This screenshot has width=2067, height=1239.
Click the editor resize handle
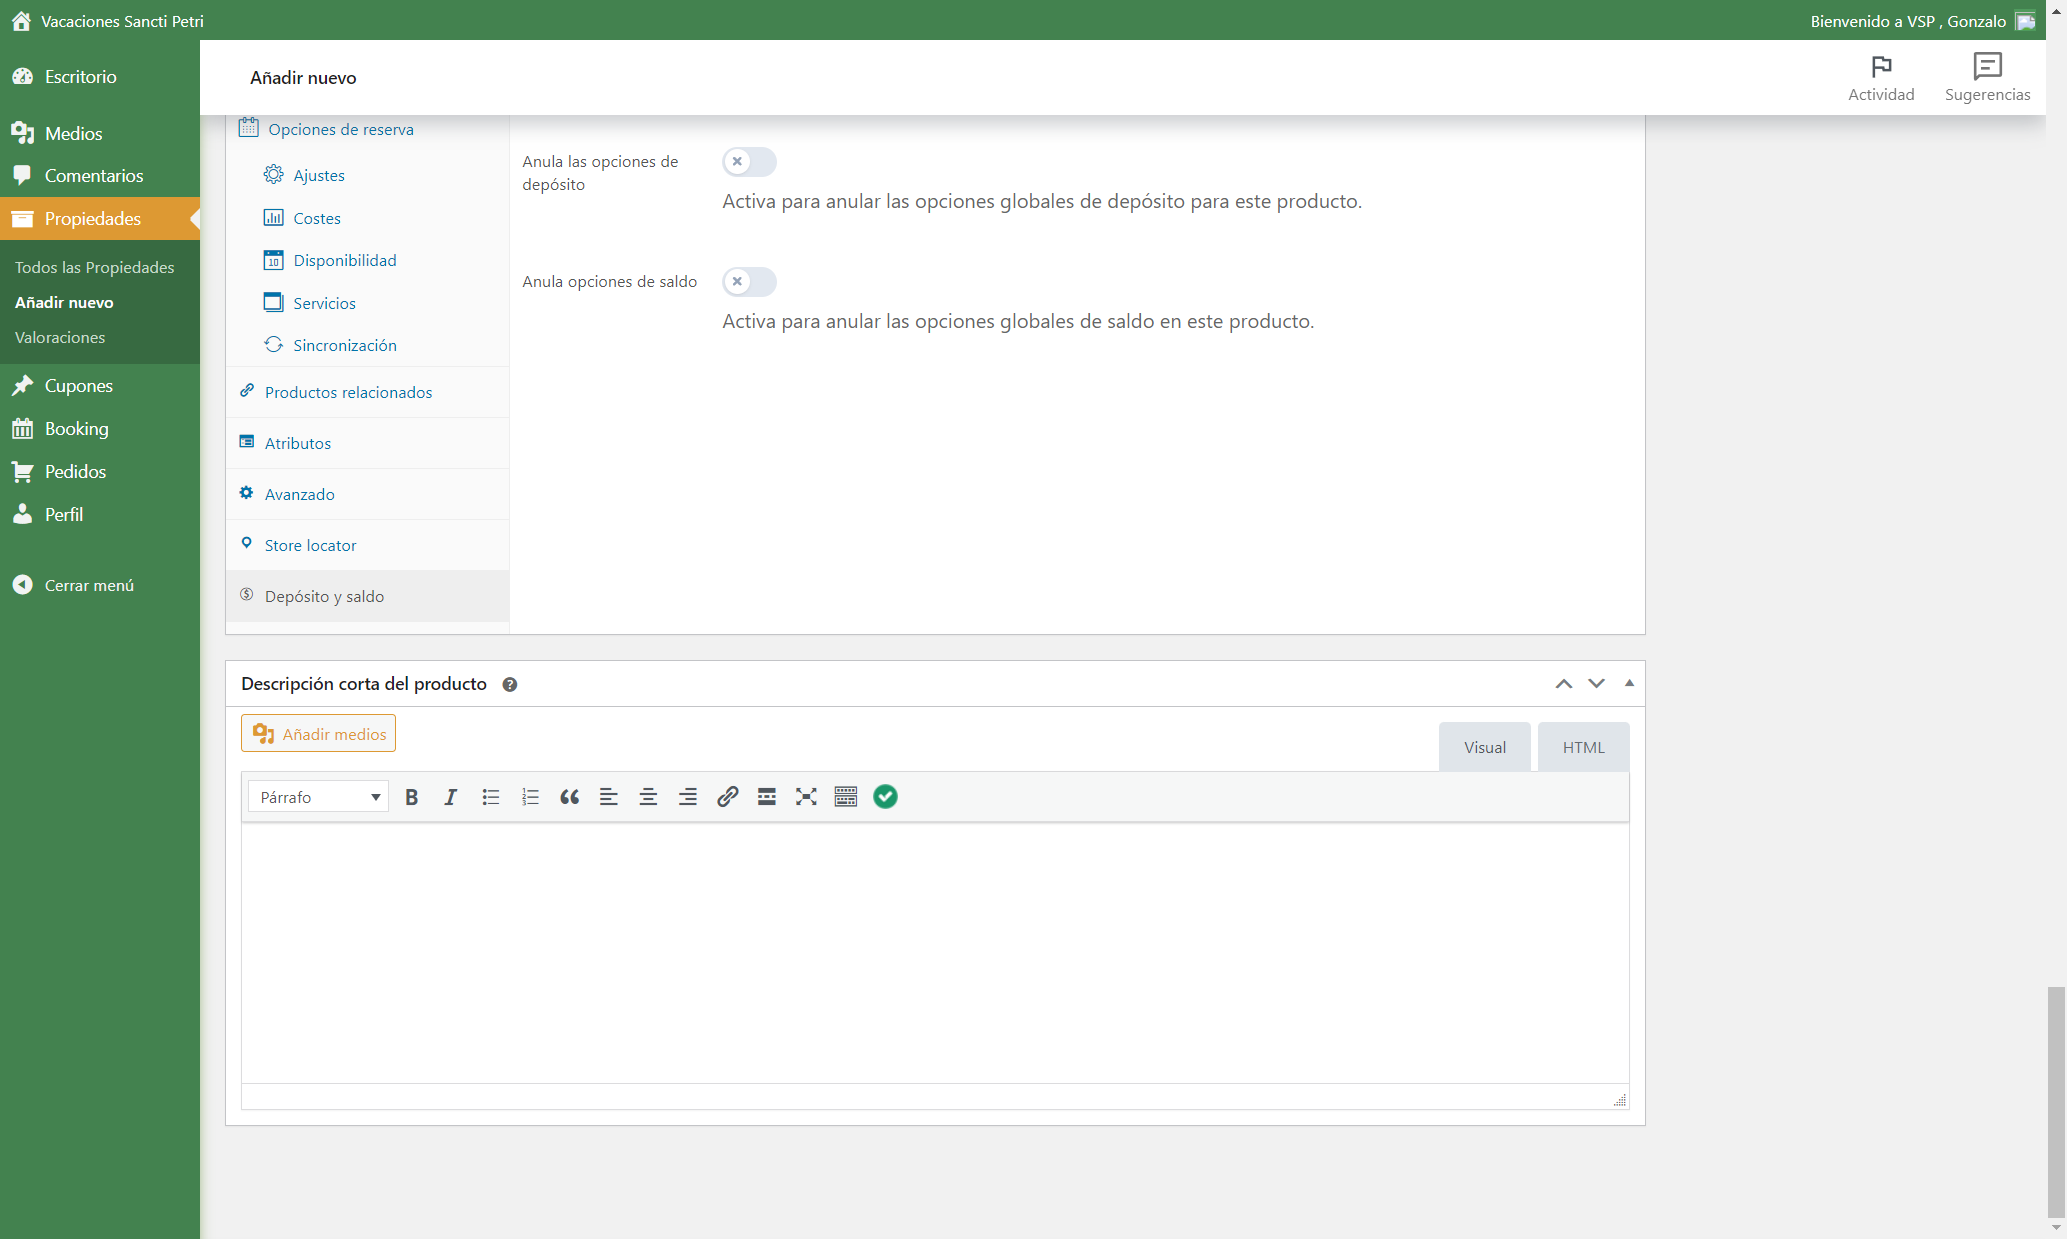coord(1620,1100)
